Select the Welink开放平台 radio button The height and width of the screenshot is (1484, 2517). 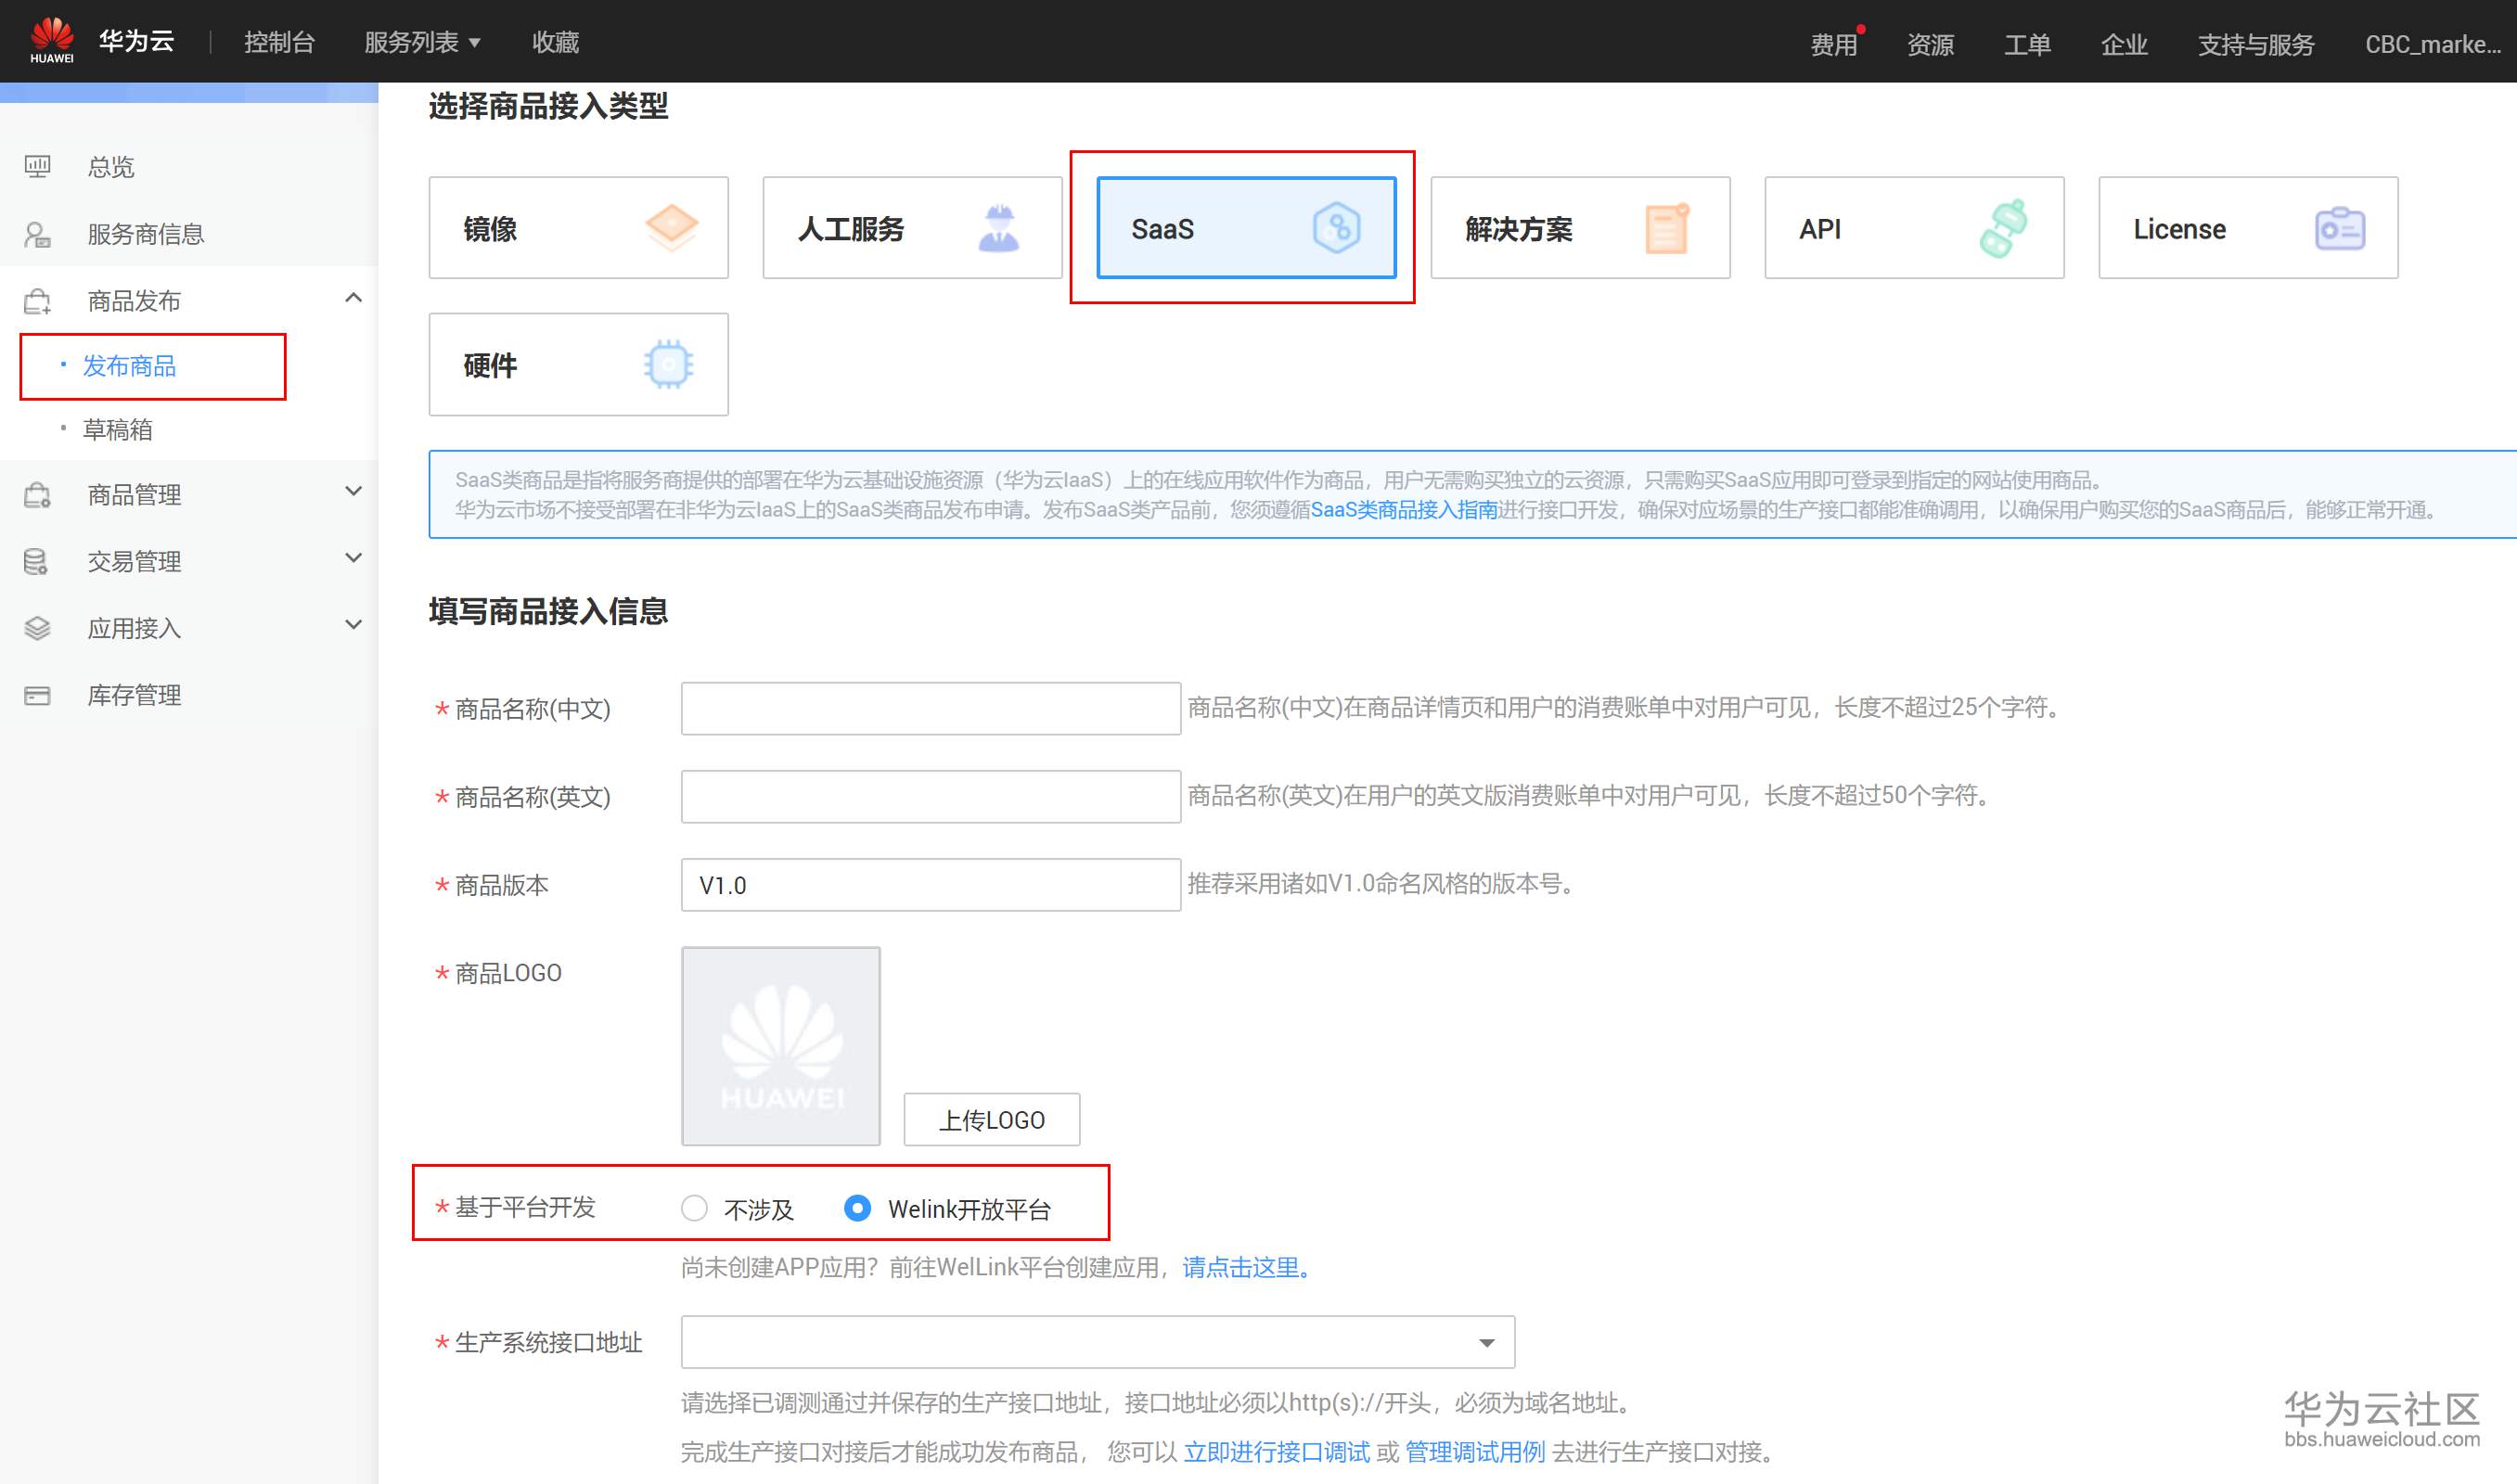(x=857, y=1208)
